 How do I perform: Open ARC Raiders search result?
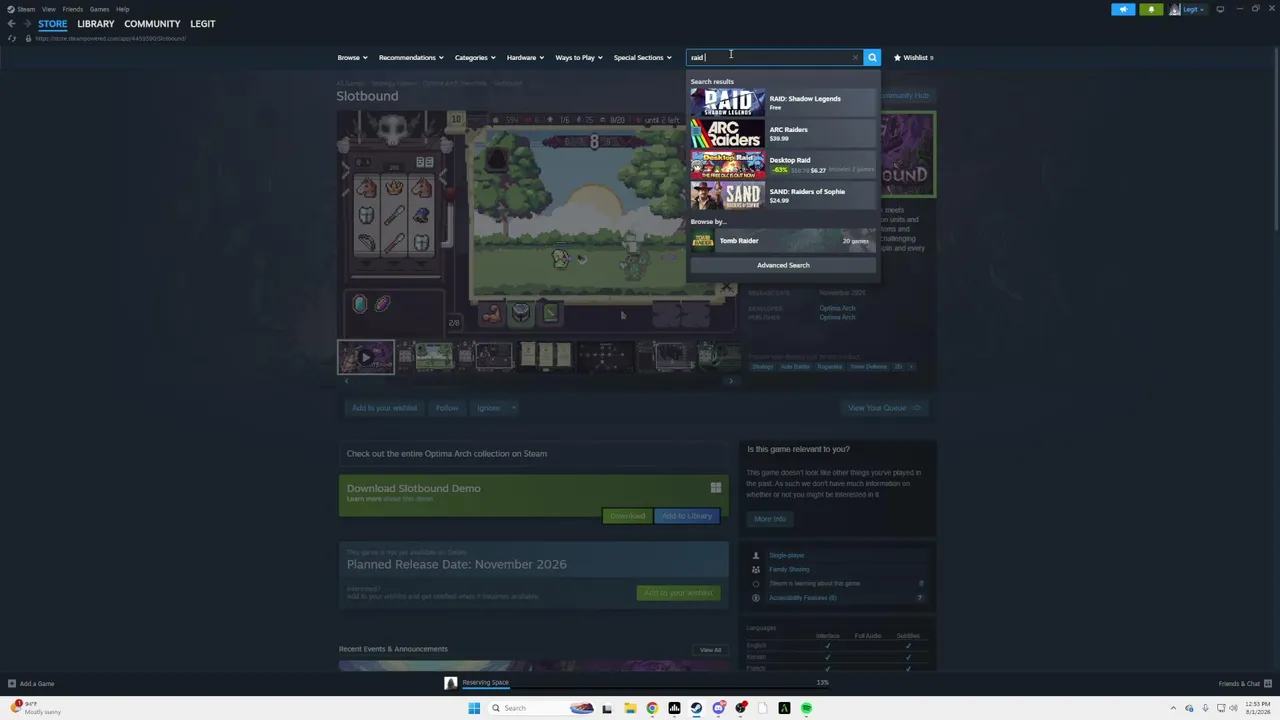point(783,133)
